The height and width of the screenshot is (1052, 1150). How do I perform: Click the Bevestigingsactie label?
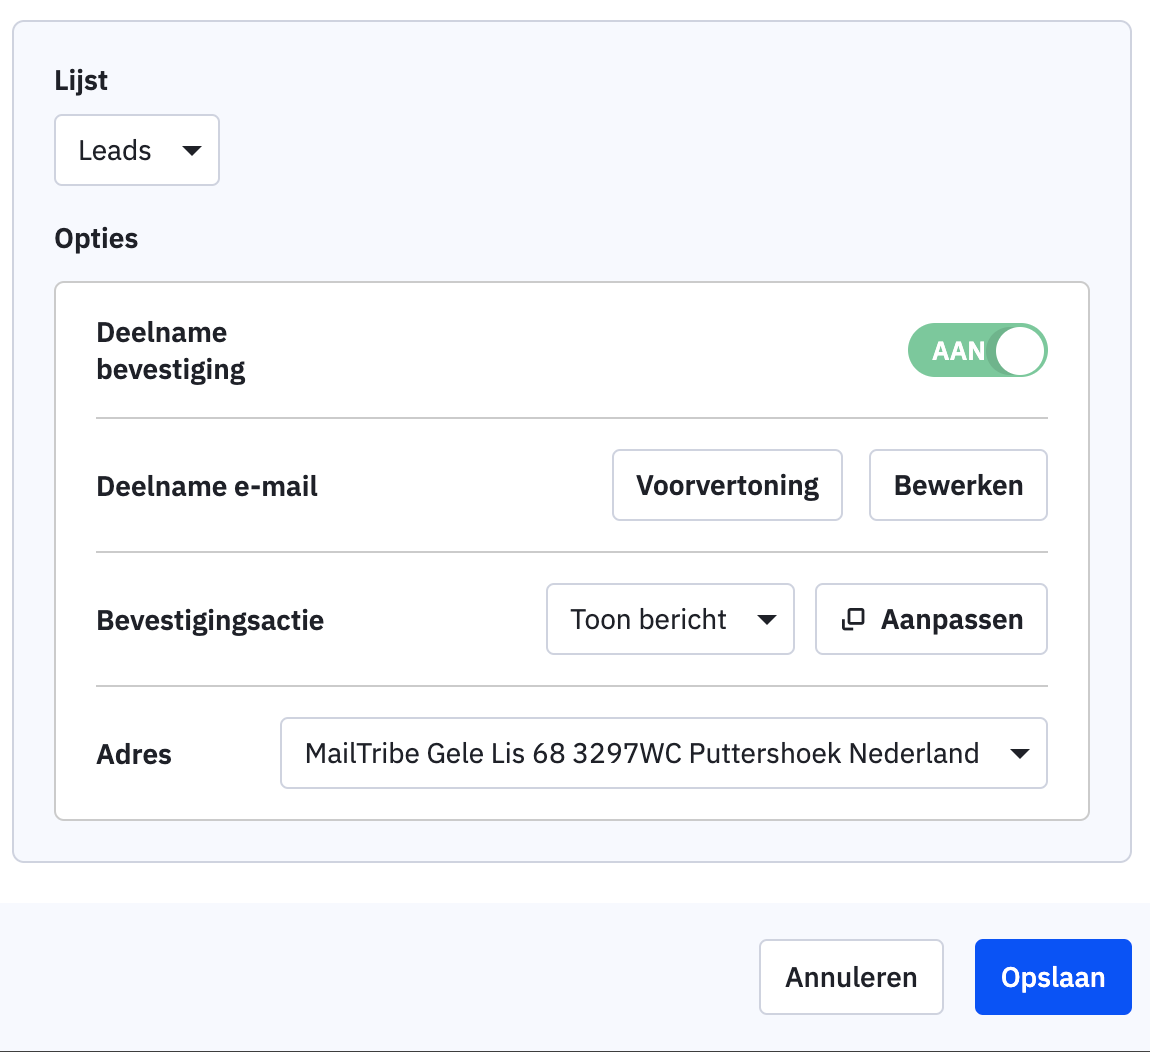click(x=210, y=621)
